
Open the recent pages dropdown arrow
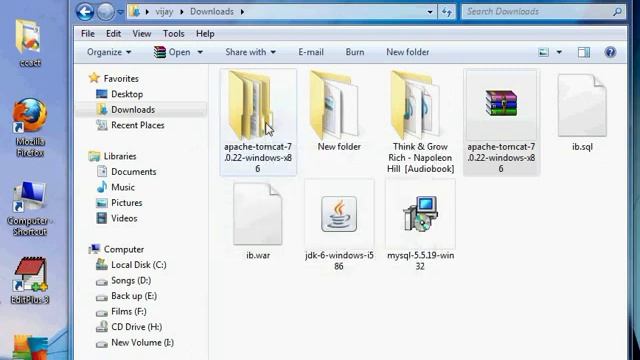pyautogui.click(x=120, y=12)
